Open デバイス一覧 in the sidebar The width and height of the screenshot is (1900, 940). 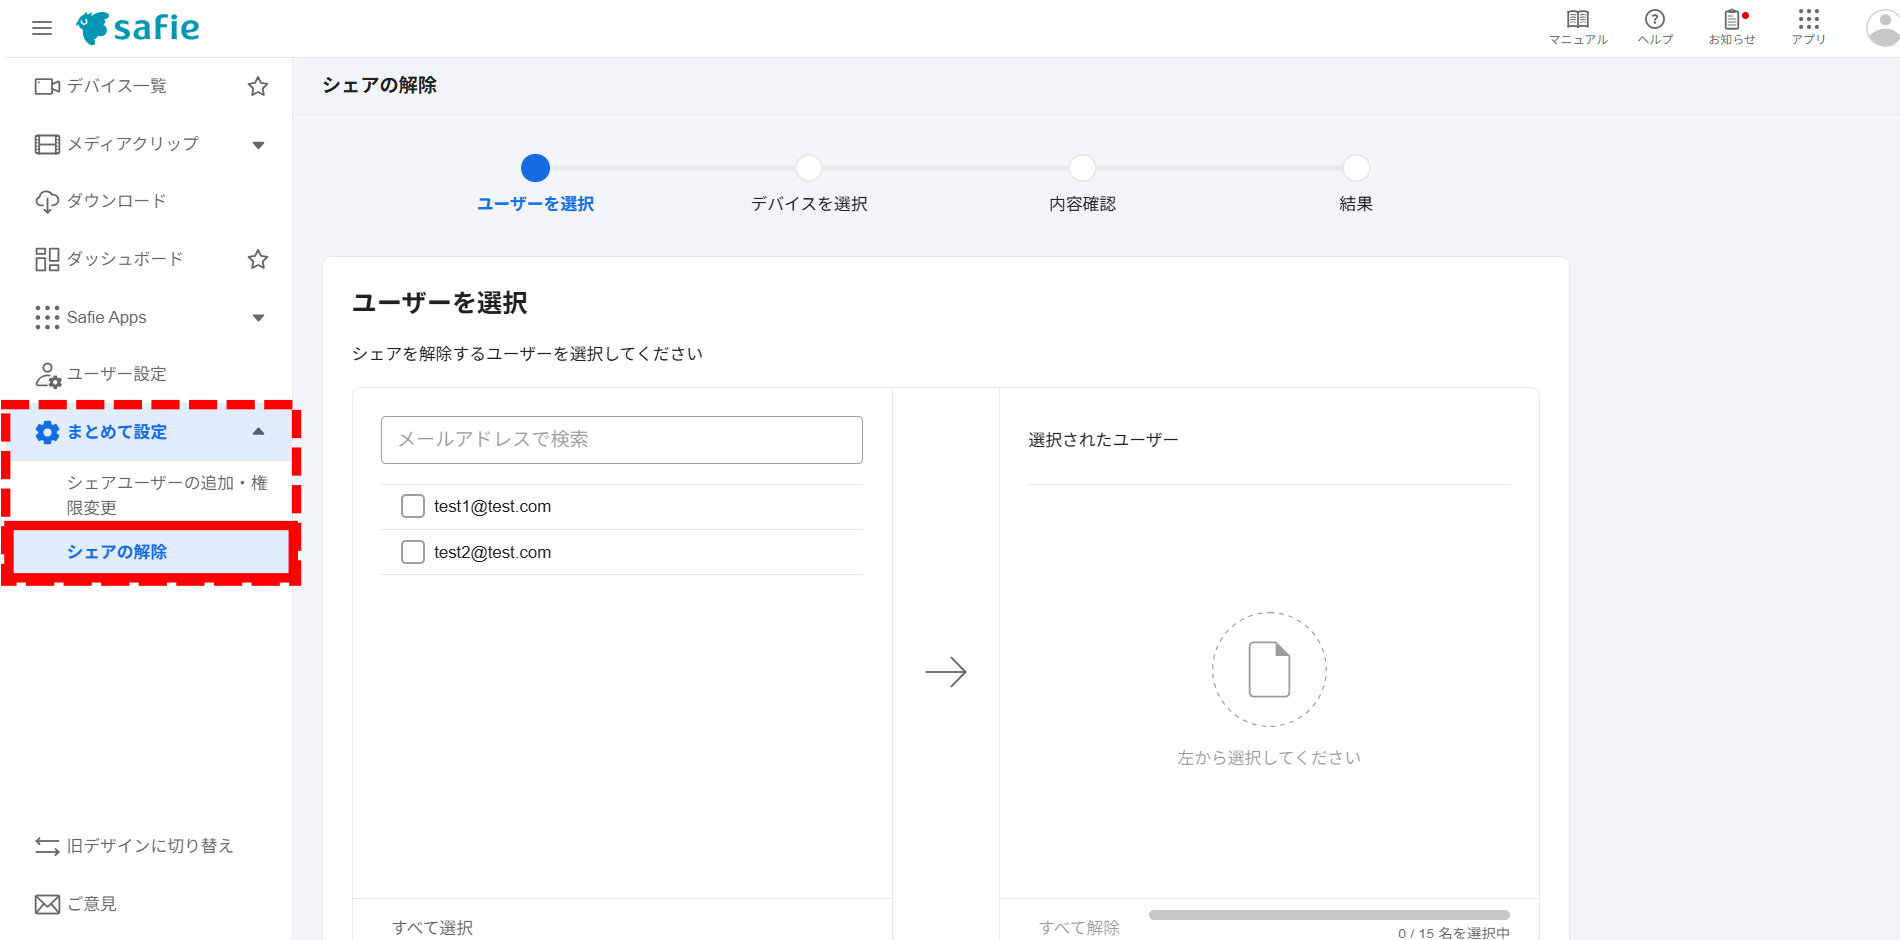click(x=117, y=86)
